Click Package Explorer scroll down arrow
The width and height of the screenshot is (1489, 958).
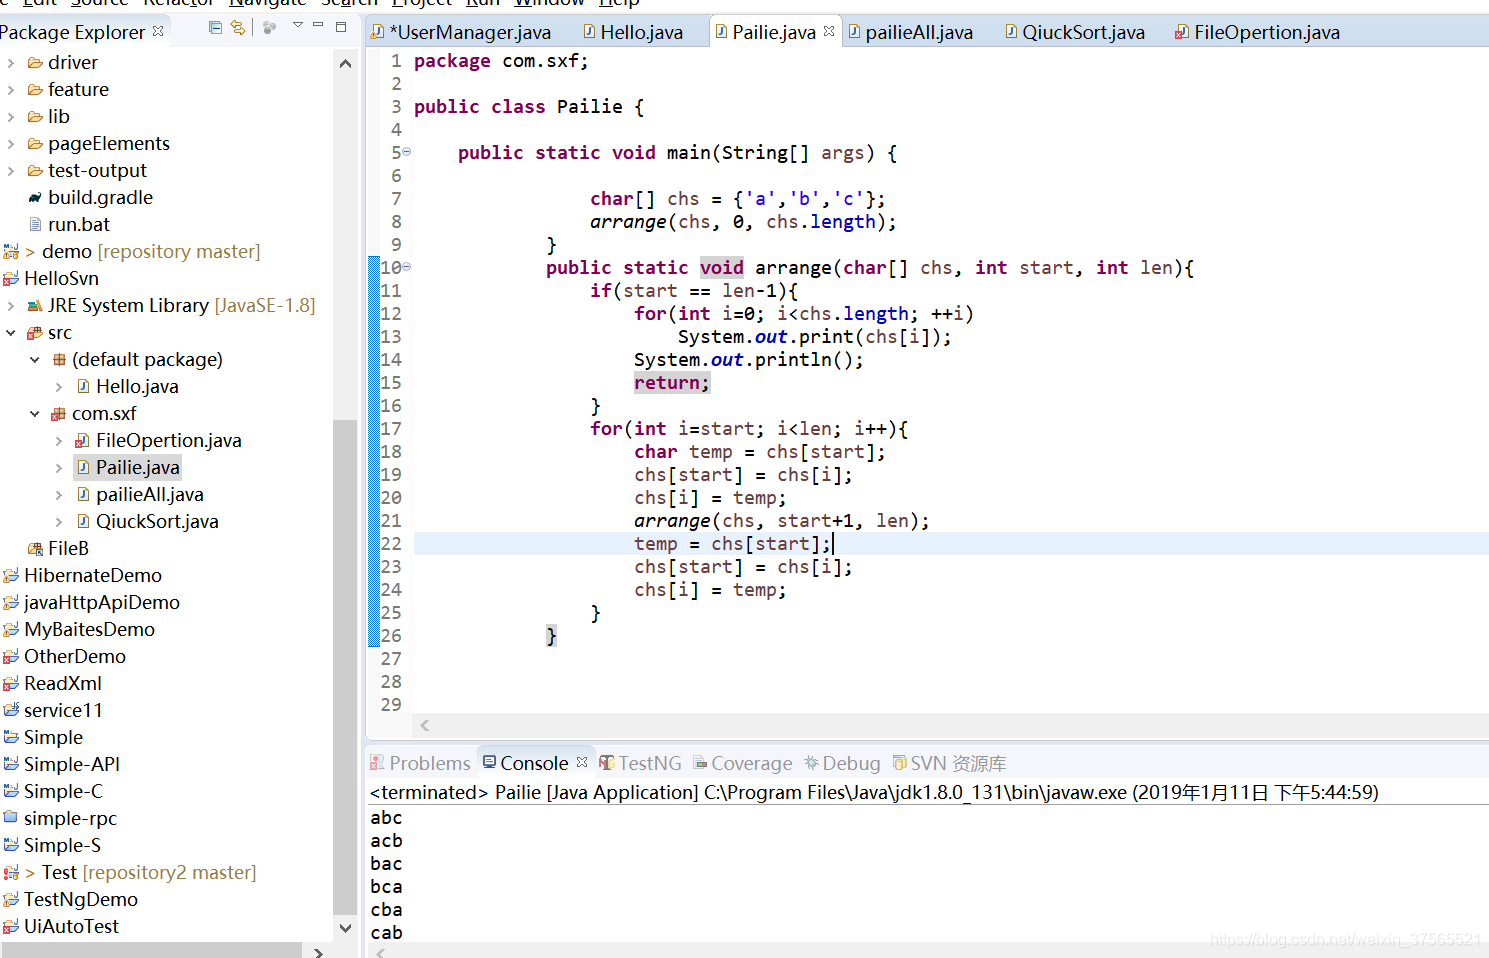pyautogui.click(x=345, y=928)
